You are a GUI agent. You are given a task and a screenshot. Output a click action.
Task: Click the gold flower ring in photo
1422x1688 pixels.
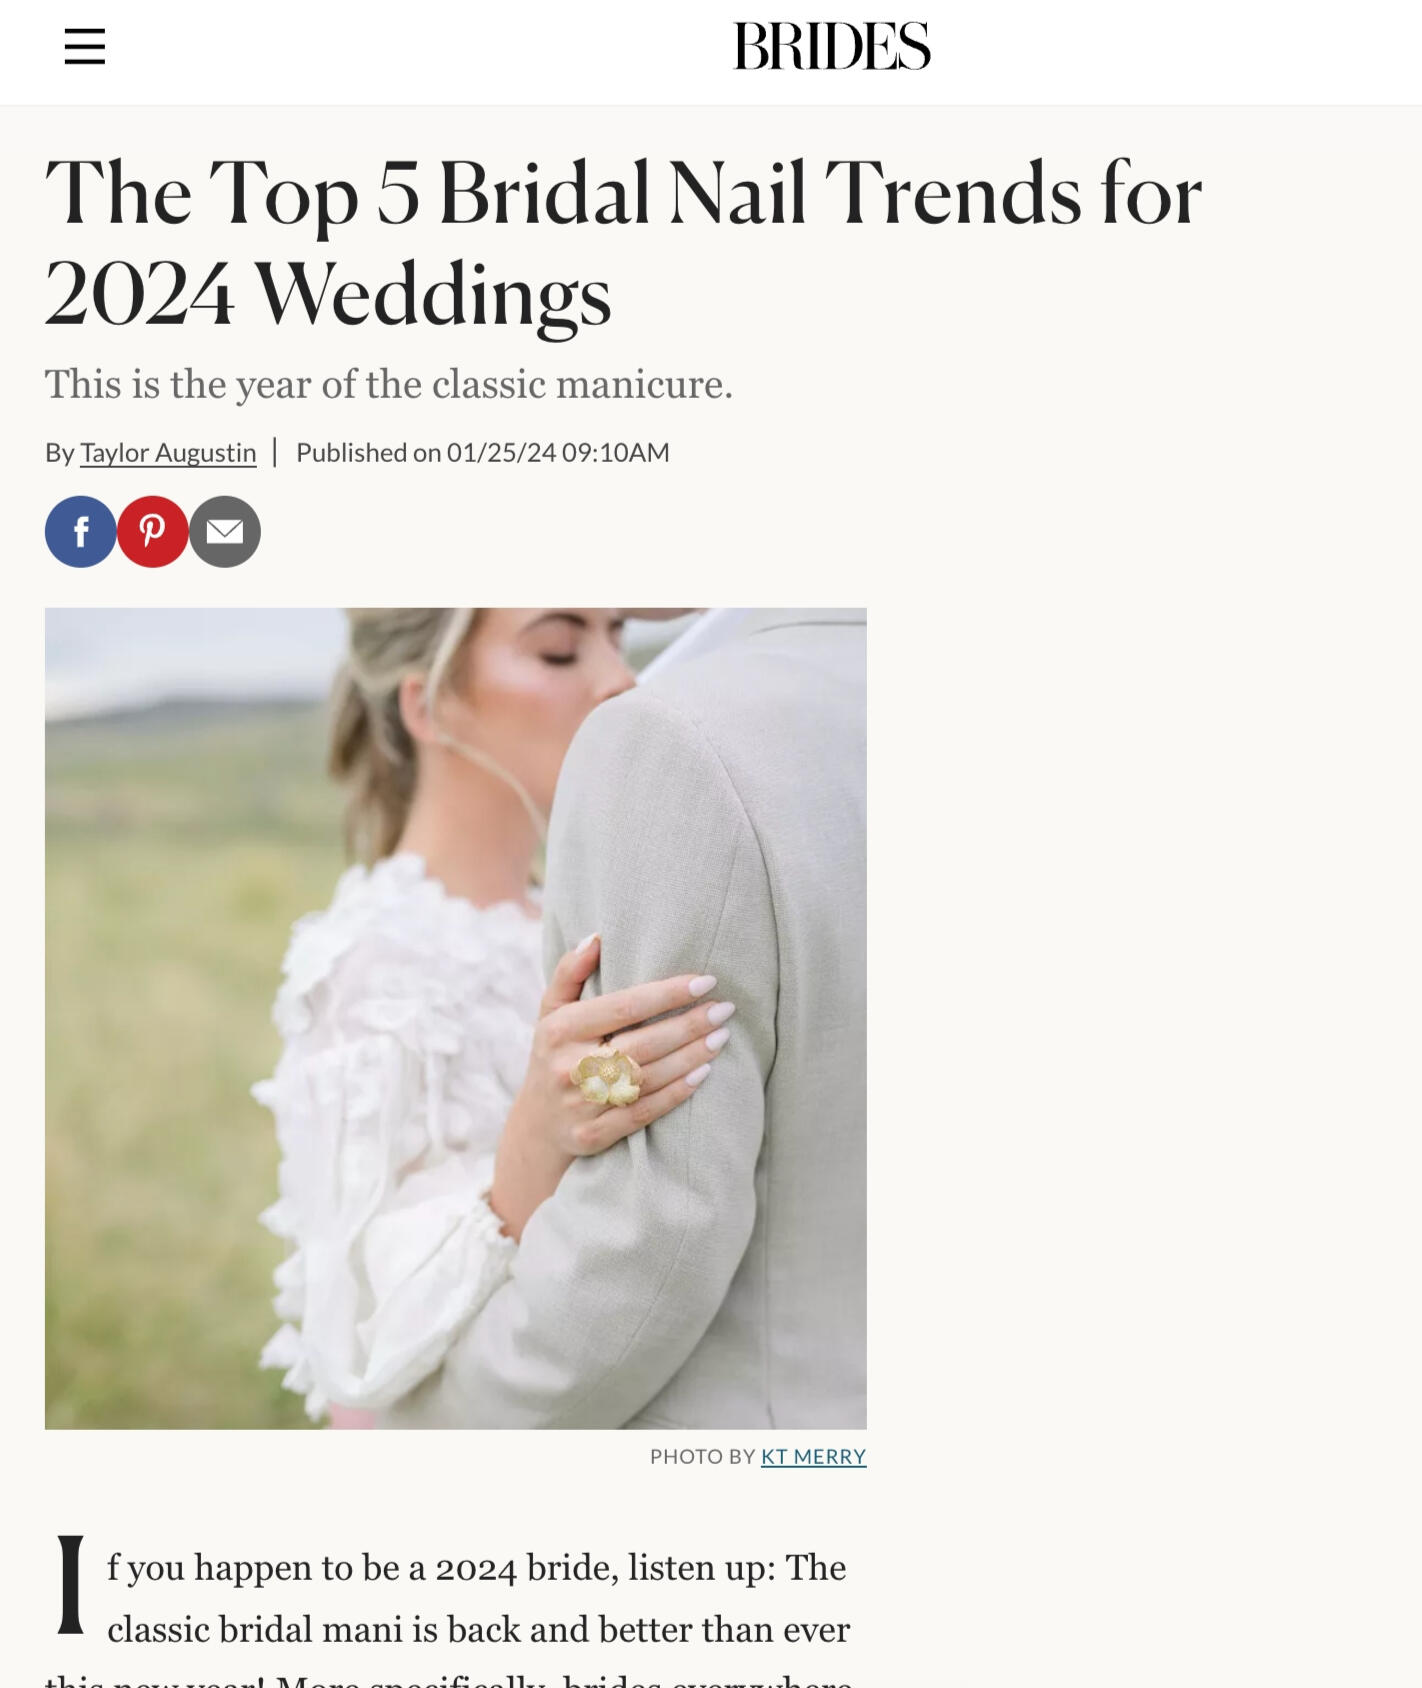(606, 1076)
